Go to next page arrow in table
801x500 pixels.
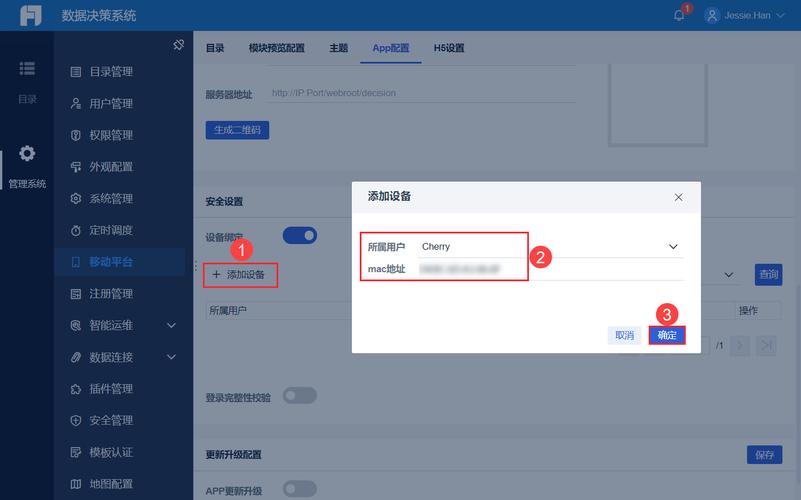(740, 345)
